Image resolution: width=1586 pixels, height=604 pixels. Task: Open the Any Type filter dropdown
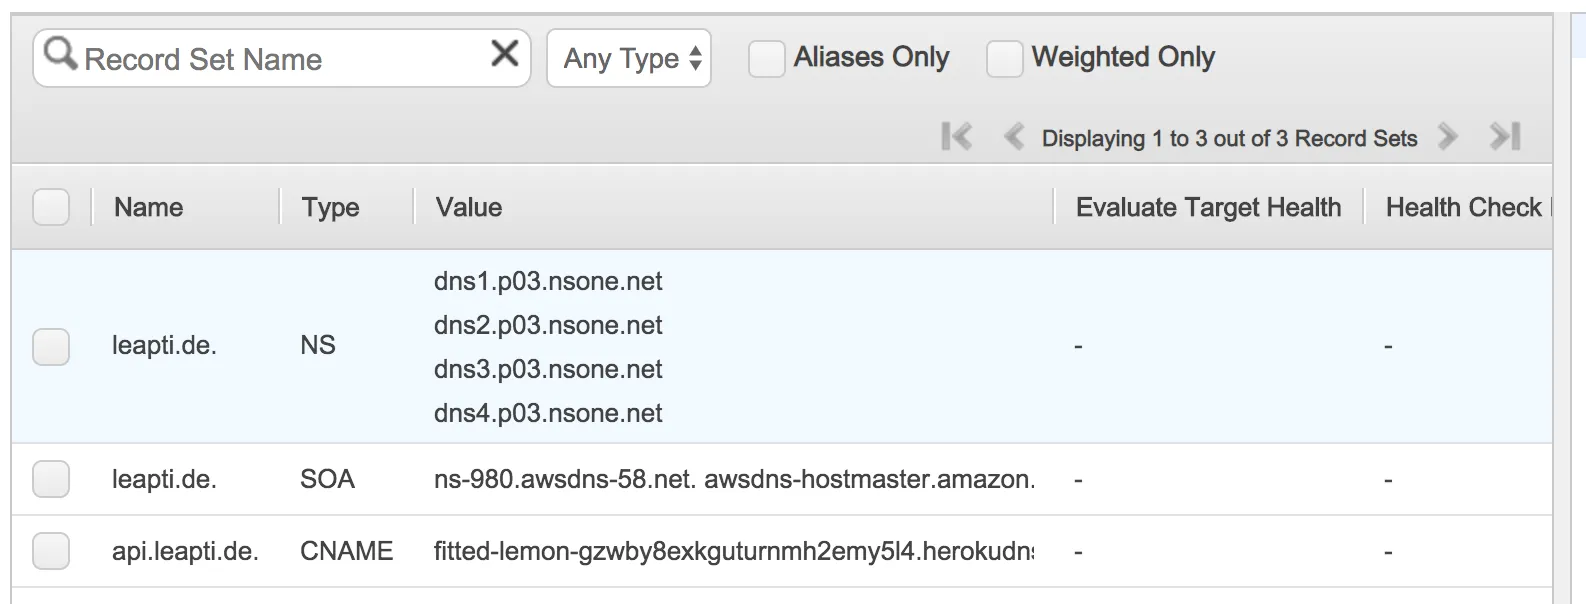coord(629,59)
